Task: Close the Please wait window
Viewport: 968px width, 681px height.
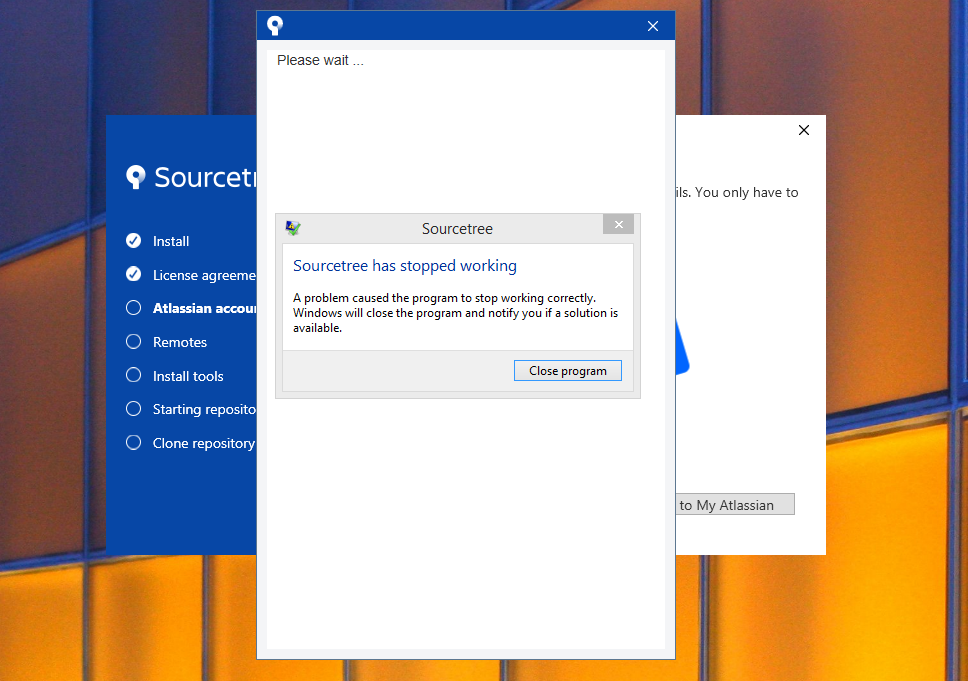Action: [x=653, y=26]
